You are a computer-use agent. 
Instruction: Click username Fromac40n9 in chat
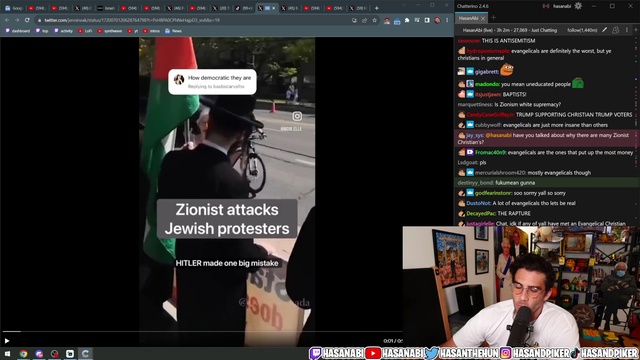(x=490, y=152)
